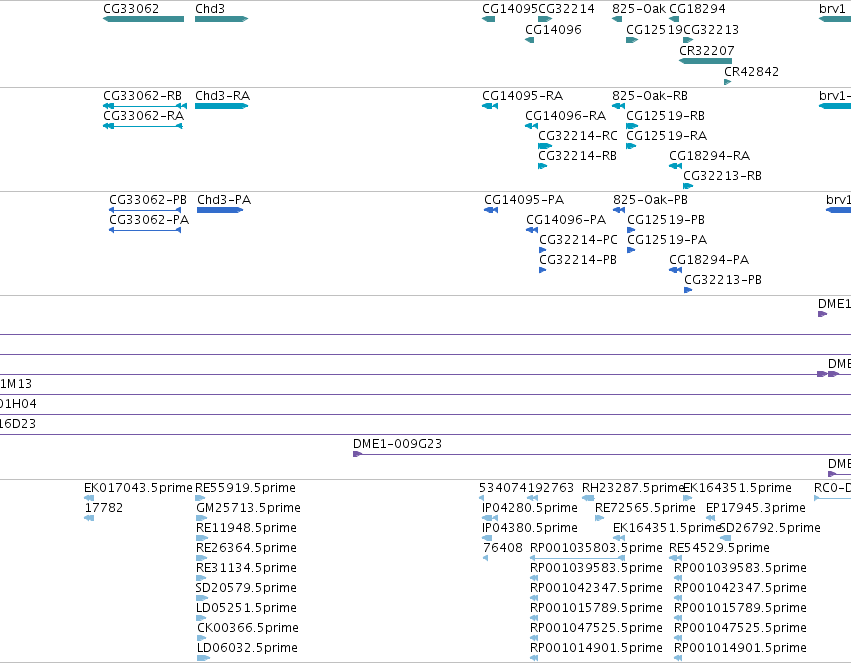Click the CG33062 gene label
Viewport: 851px width, 663px height.
(x=131, y=9)
